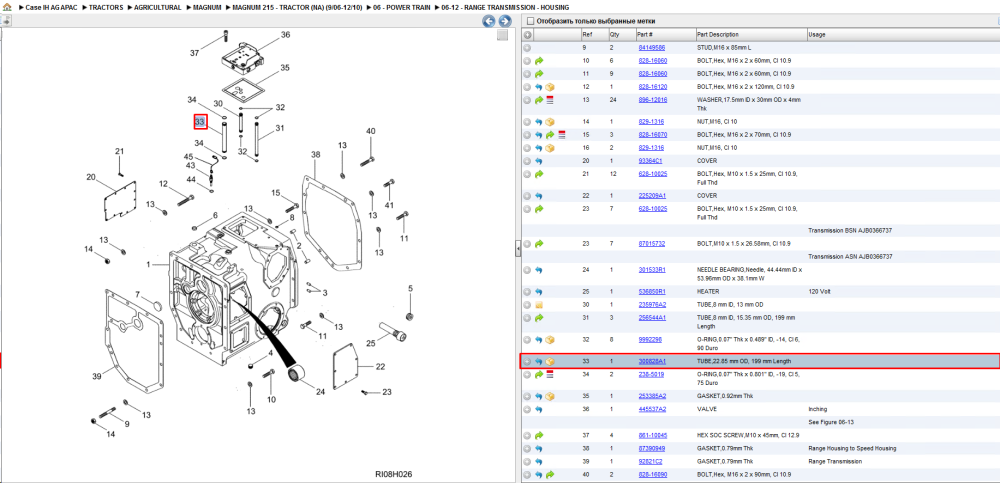Image resolution: width=1000 pixels, height=483 pixels.
Task: Click the green arrow icon in Ref 40 row
Action: coord(550,475)
